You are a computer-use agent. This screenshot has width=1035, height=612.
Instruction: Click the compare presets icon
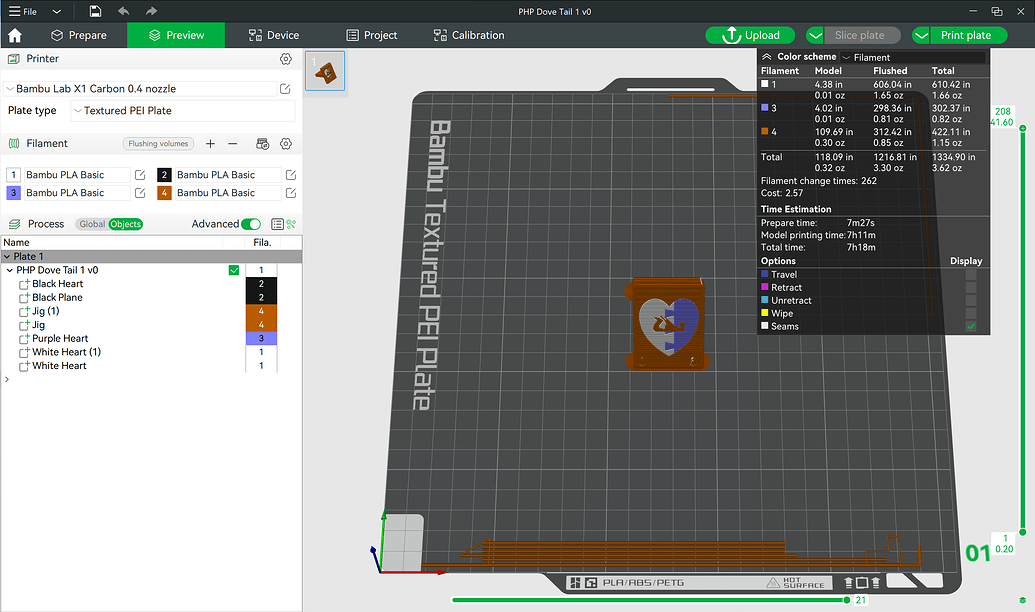pos(291,224)
